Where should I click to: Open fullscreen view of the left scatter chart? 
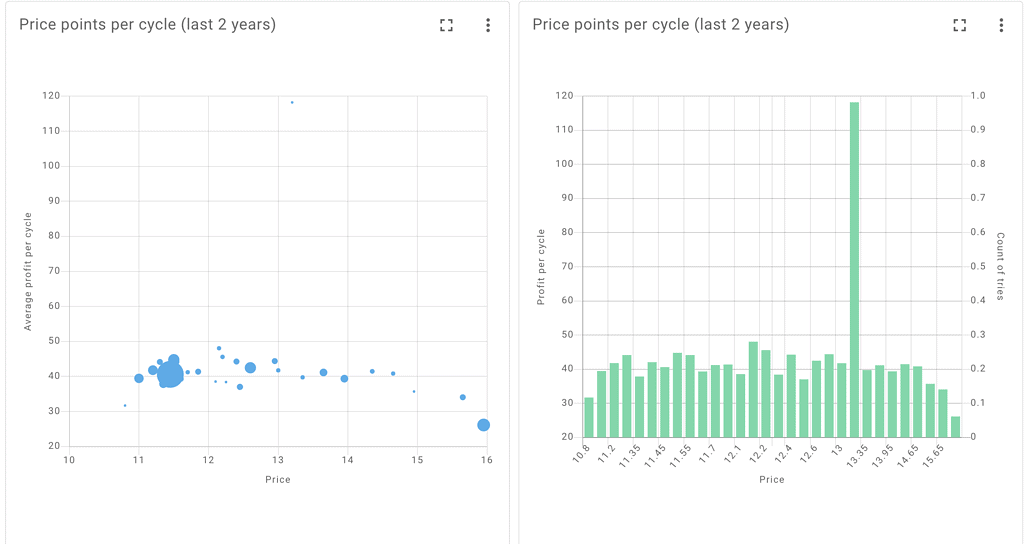pos(446,25)
